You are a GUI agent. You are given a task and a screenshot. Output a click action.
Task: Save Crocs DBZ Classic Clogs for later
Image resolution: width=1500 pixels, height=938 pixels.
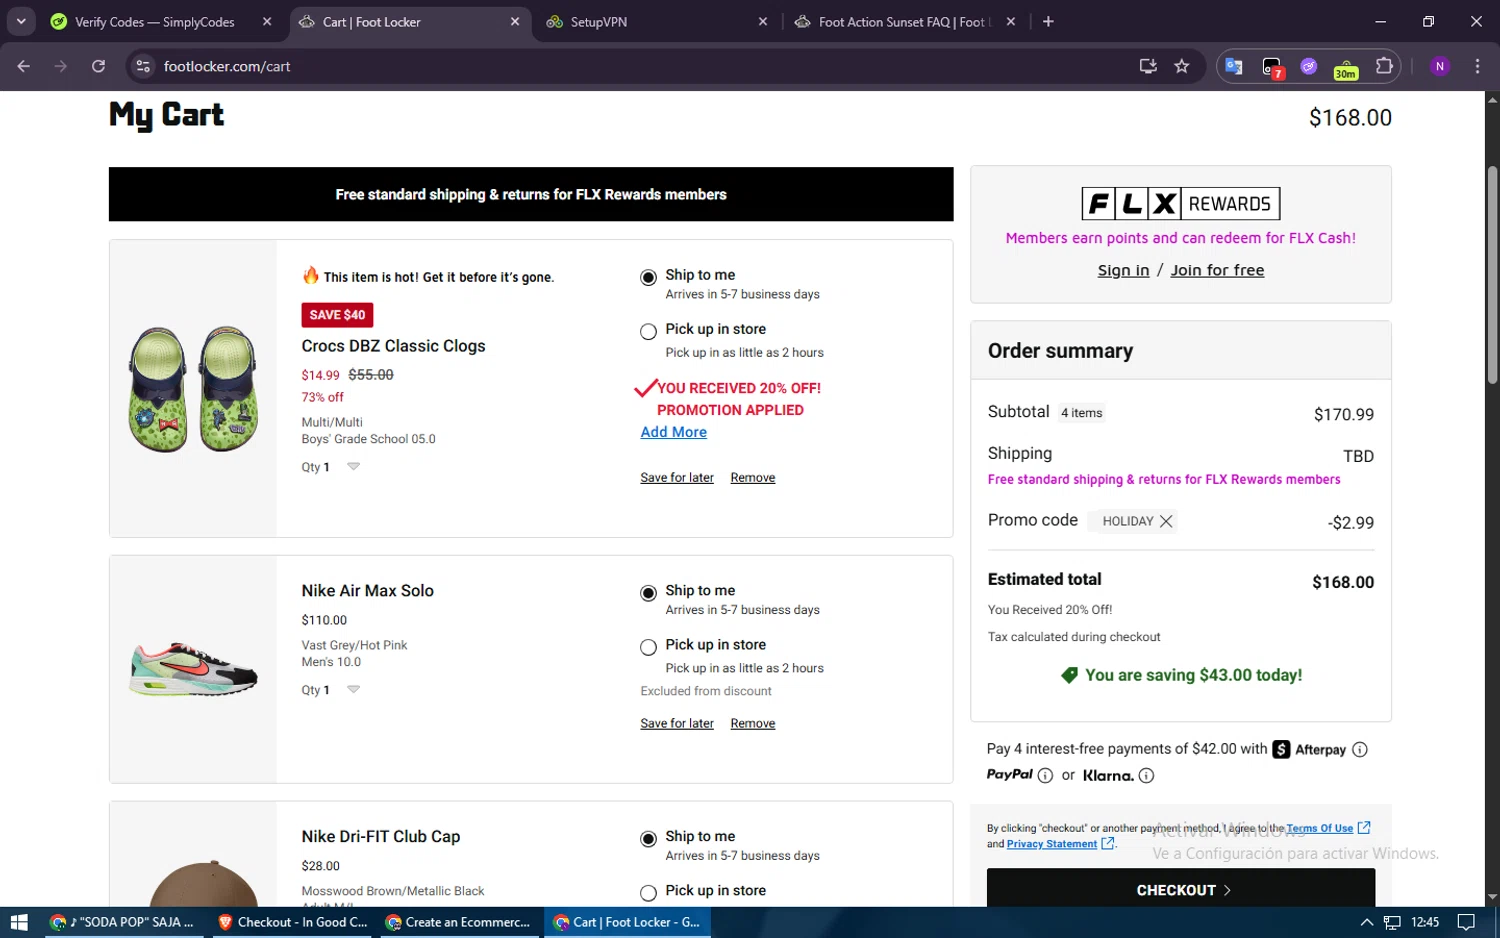coord(677,477)
